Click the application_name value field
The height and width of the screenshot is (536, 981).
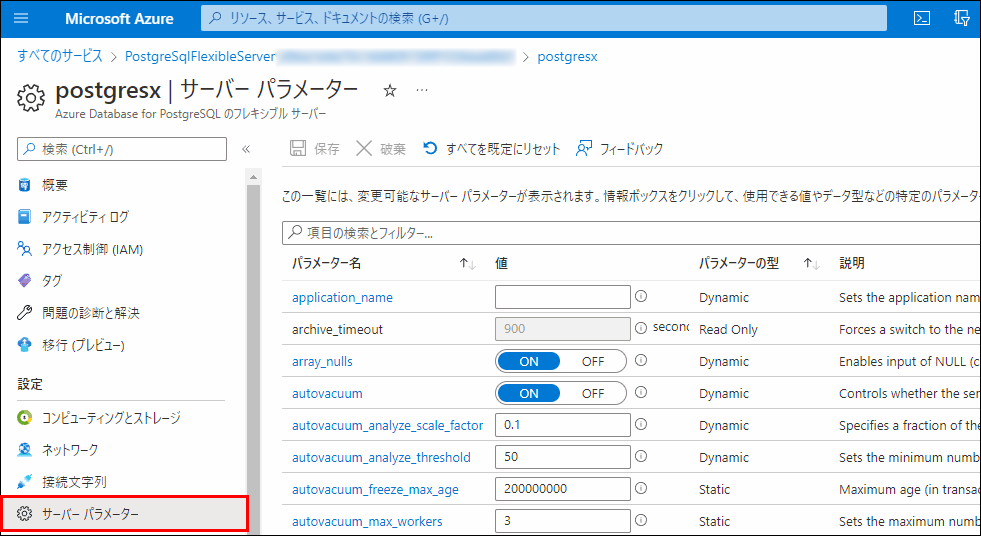point(562,297)
